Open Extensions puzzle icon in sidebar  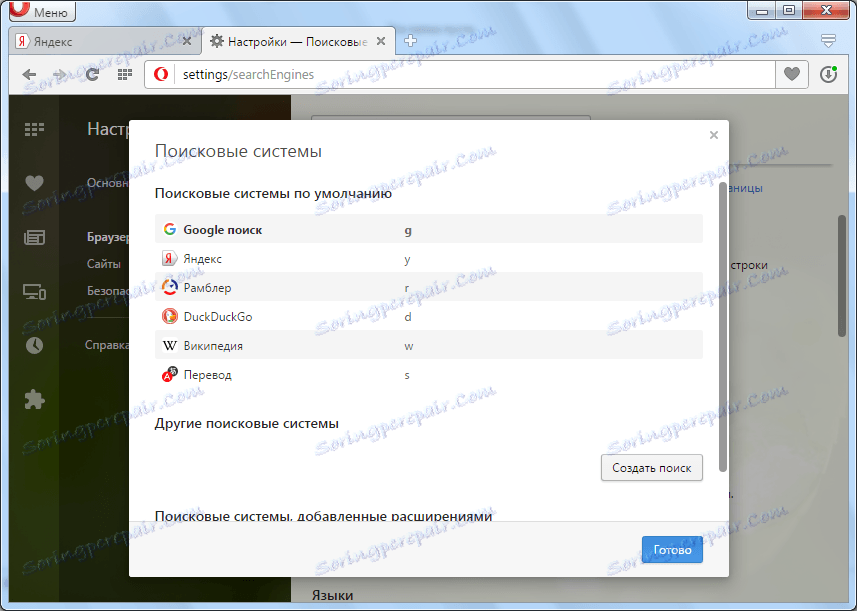(34, 400)
